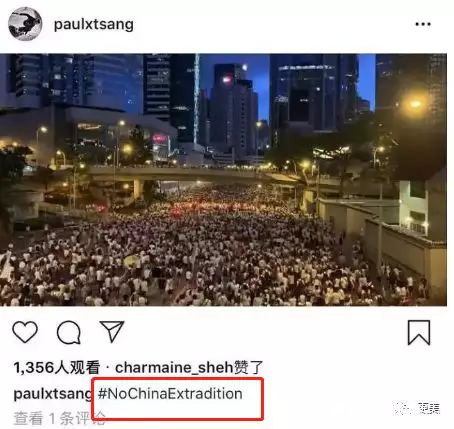
Task: Share post via paper plane icon
Action: pyautogui.click(x=112, y=331)
